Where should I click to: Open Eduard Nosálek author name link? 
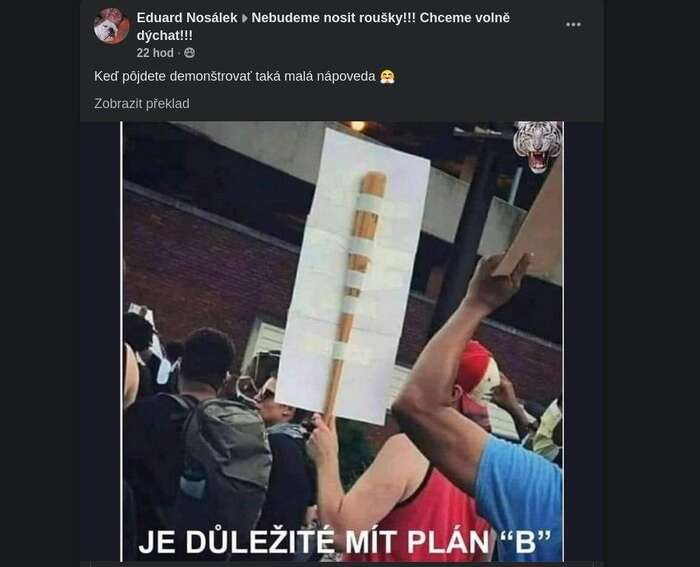[x=187, y=18]
